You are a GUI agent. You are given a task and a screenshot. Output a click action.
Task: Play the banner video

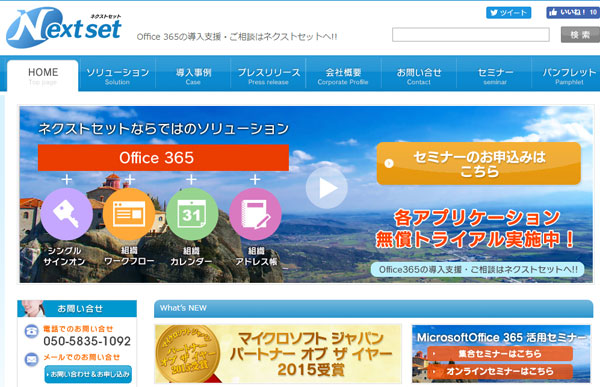[326, 188]
